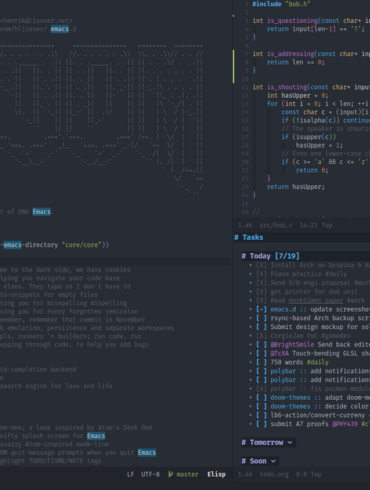Check the 750 words #daily checkbox
The height and width of the screenshot is (490, 370).
[262, 362]
